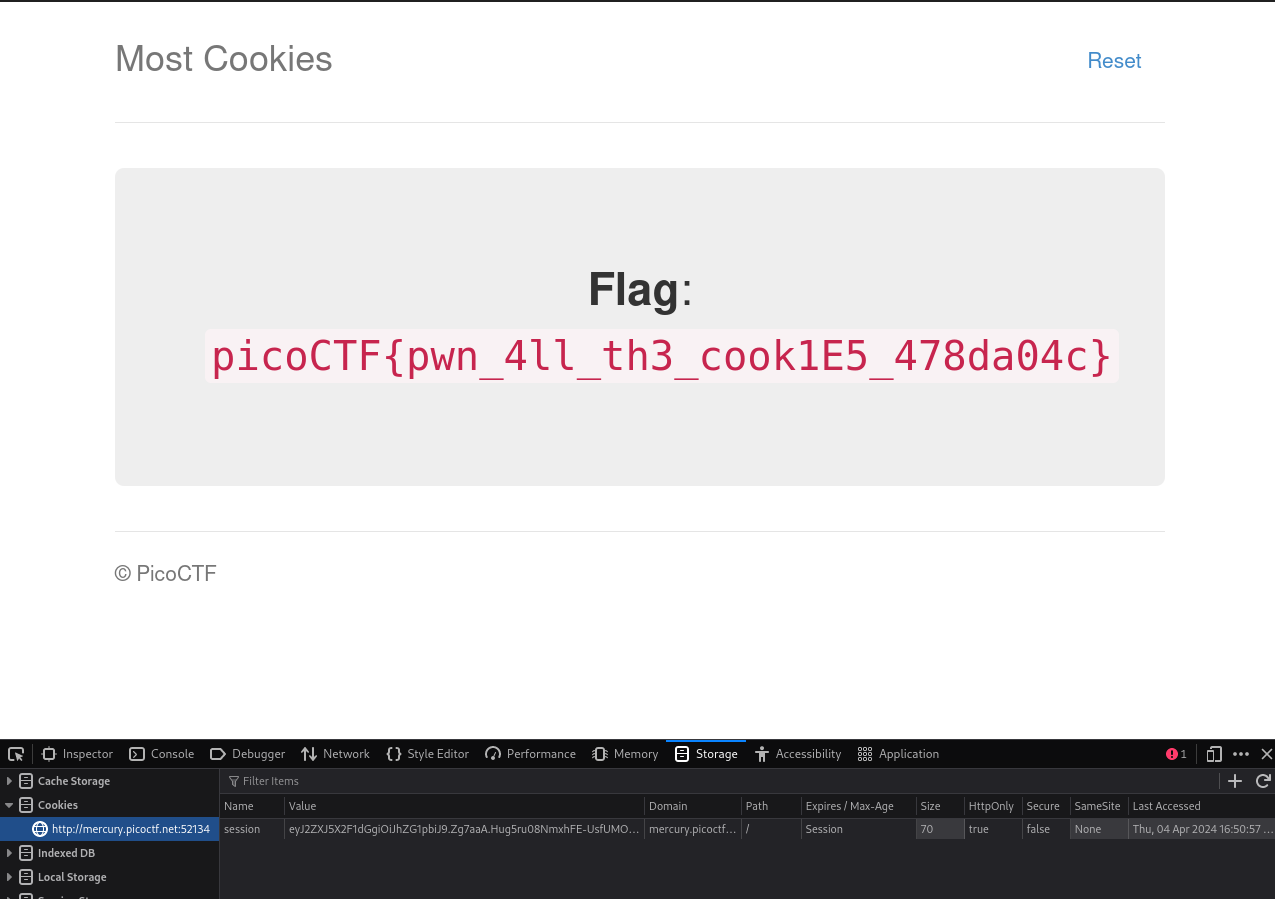Screen dimensions: 1275x899
Task: Click the element picker icon
Action: [15, 754]
